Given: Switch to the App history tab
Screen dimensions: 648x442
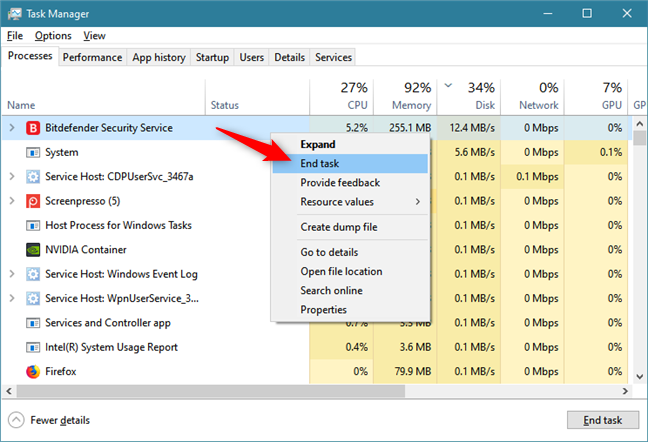Looking at the screenshot, I should pos(159,57).
